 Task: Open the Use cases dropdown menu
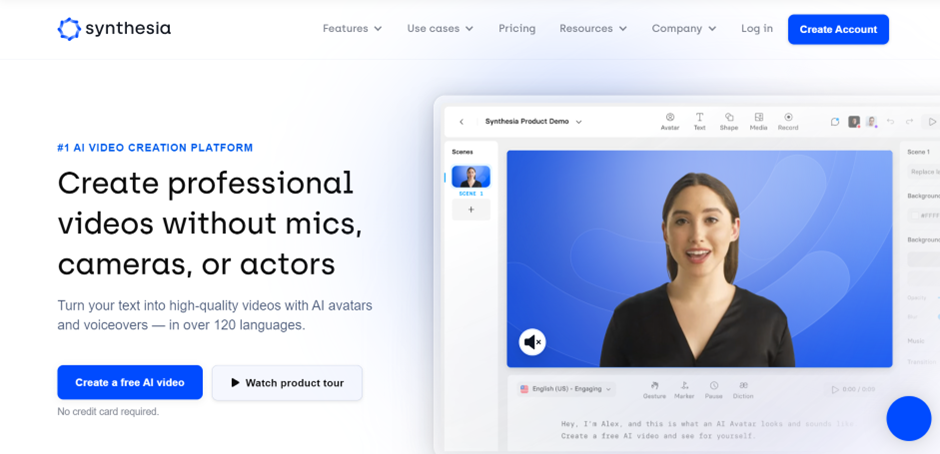[x=440, y=28]
